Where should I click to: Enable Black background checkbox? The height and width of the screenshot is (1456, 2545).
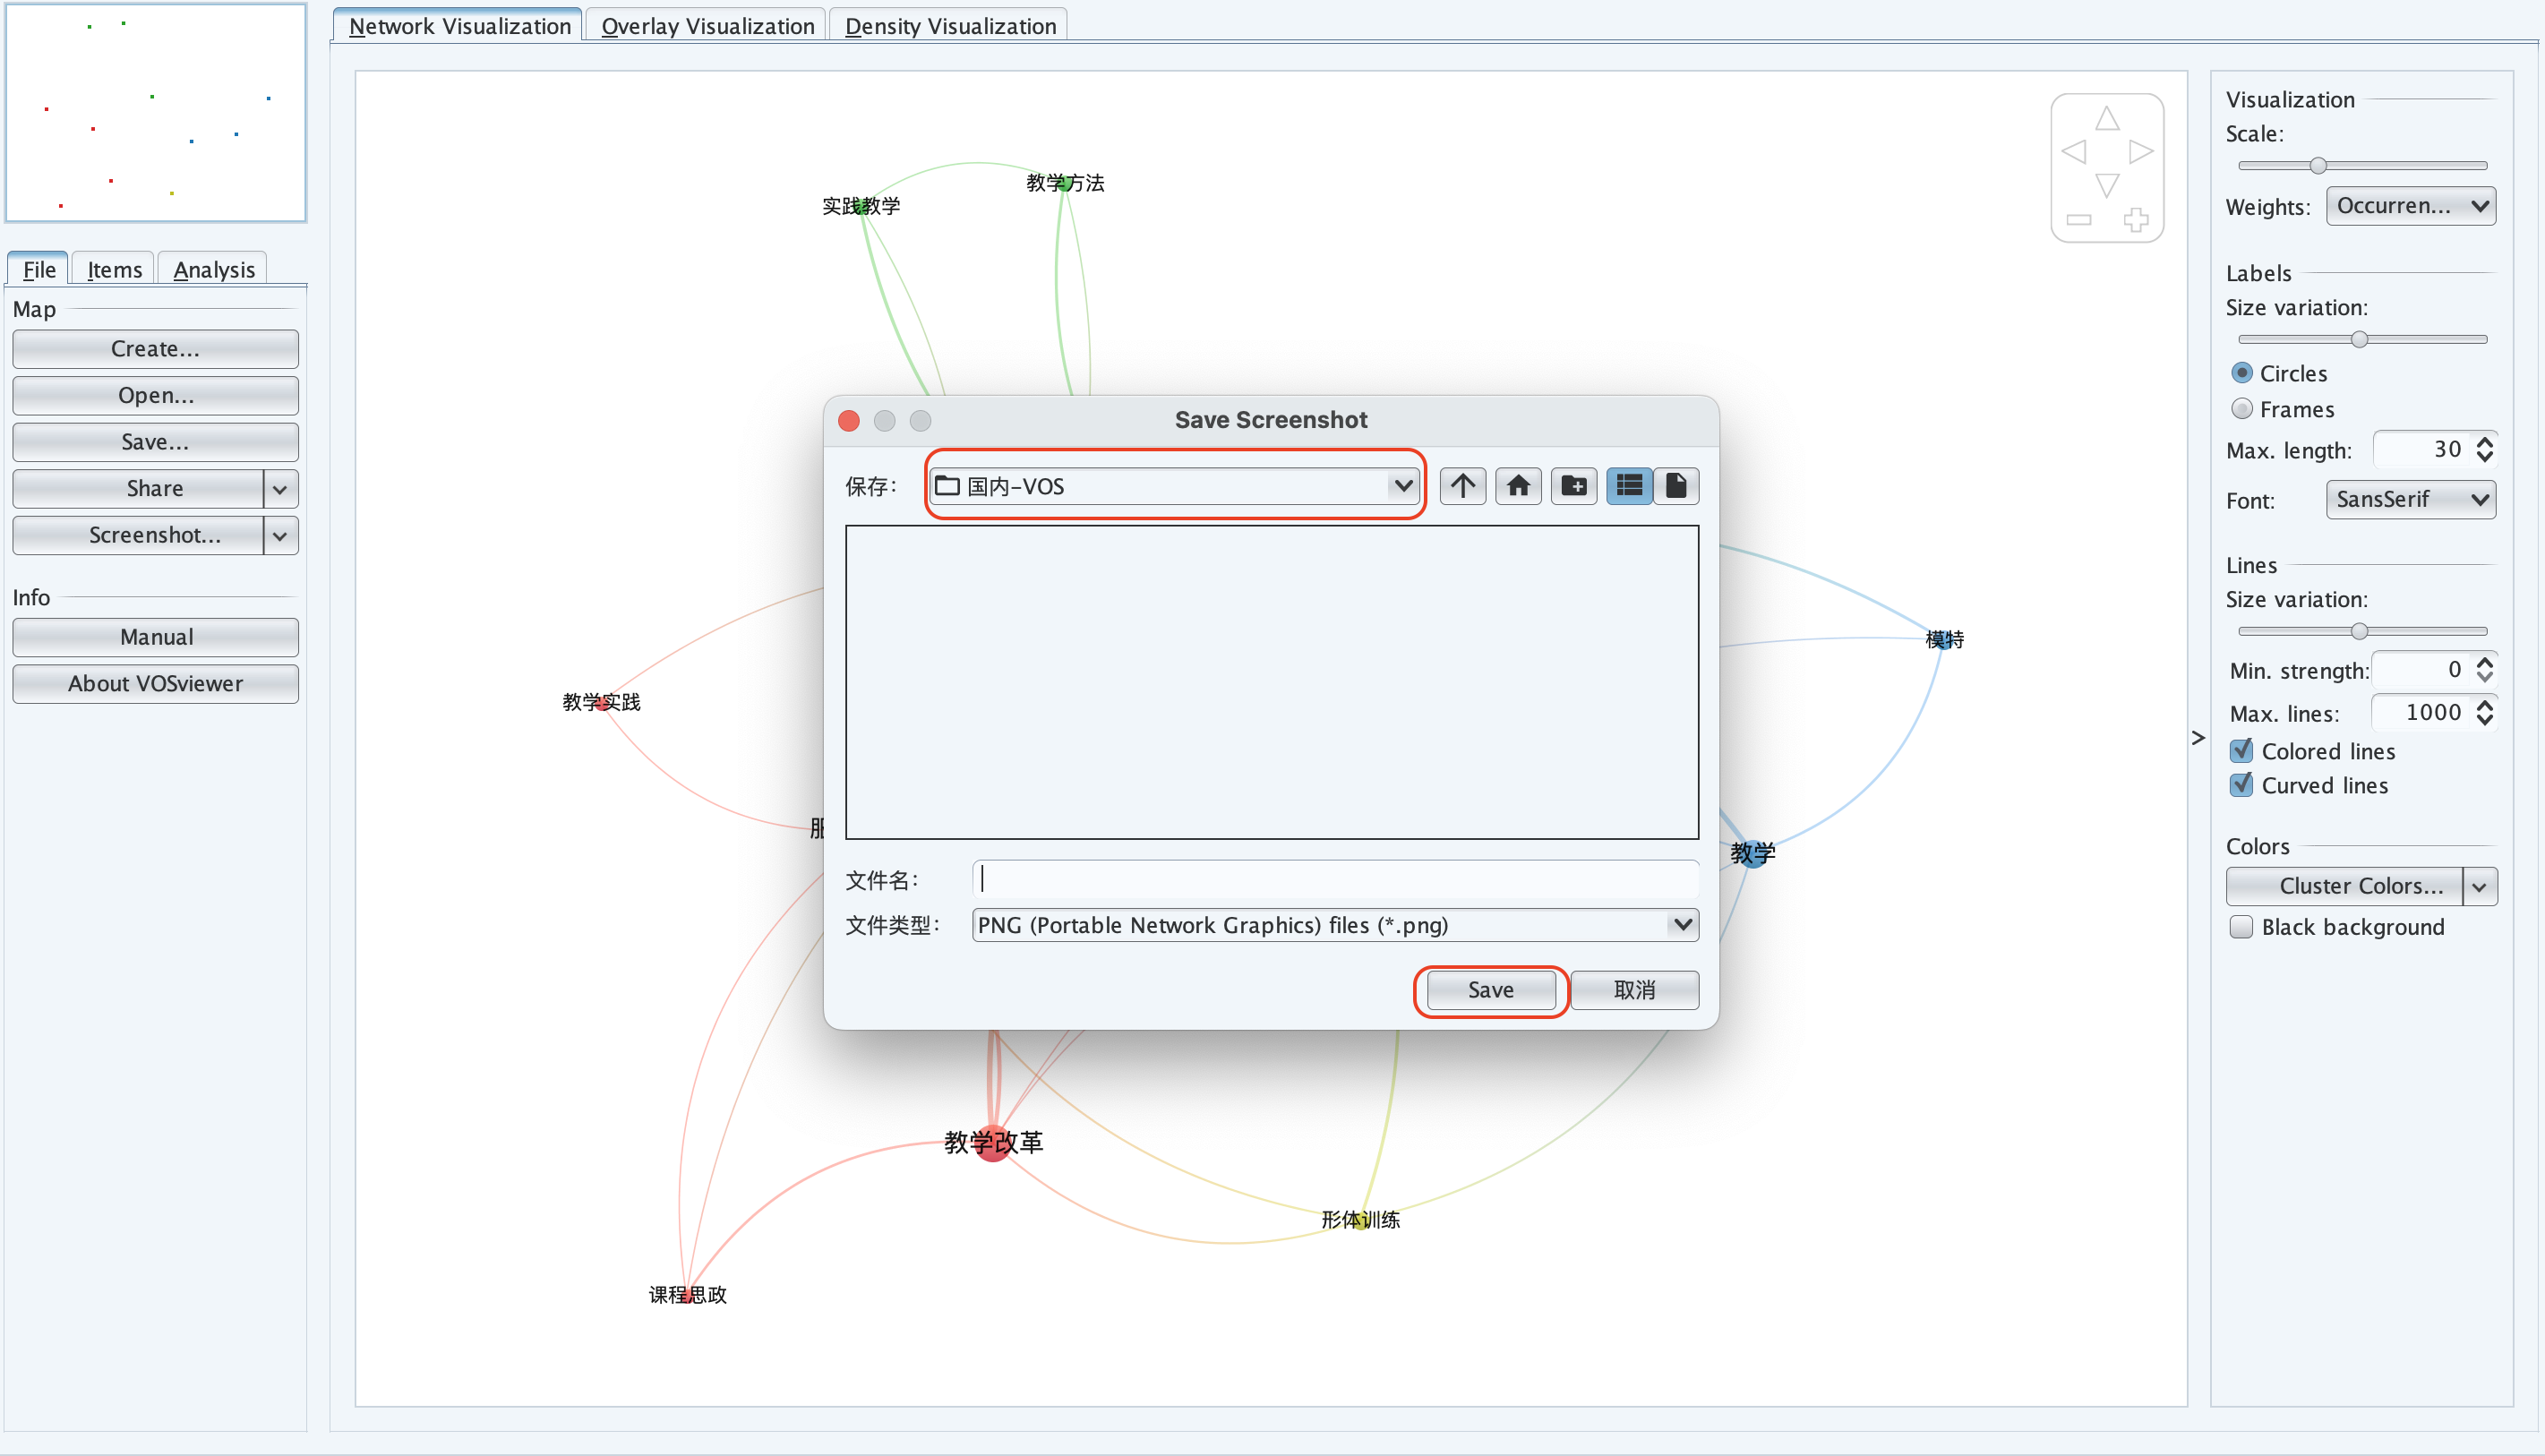(2242, 927)
